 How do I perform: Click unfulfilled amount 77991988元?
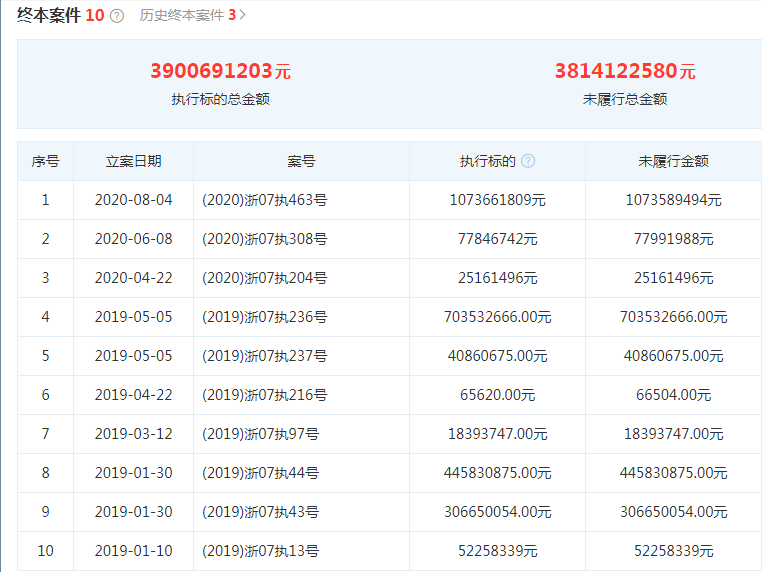coord(674,239)
